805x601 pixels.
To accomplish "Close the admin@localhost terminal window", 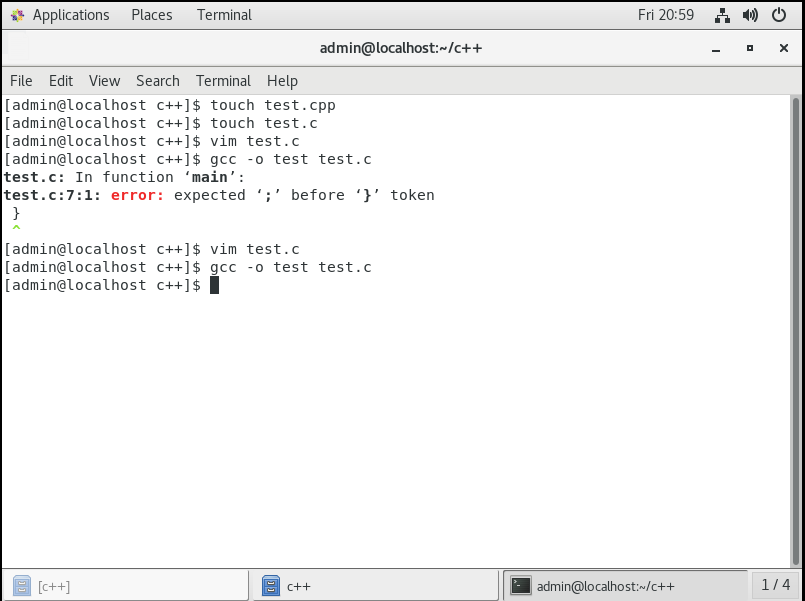I will tap(783, 48).
